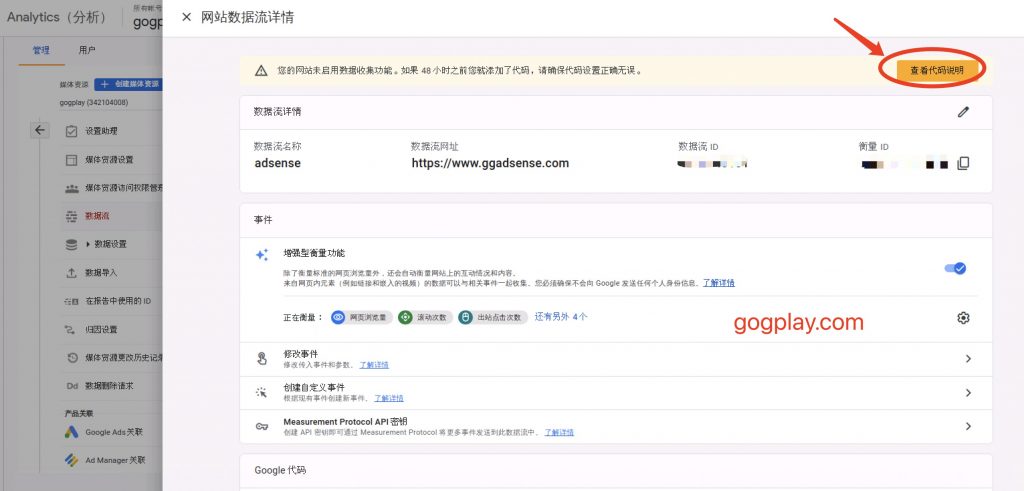Screen dimensions: 1024x491
Task: Expand the 数据设置 triangle
Action: click(x=88, y=244)
